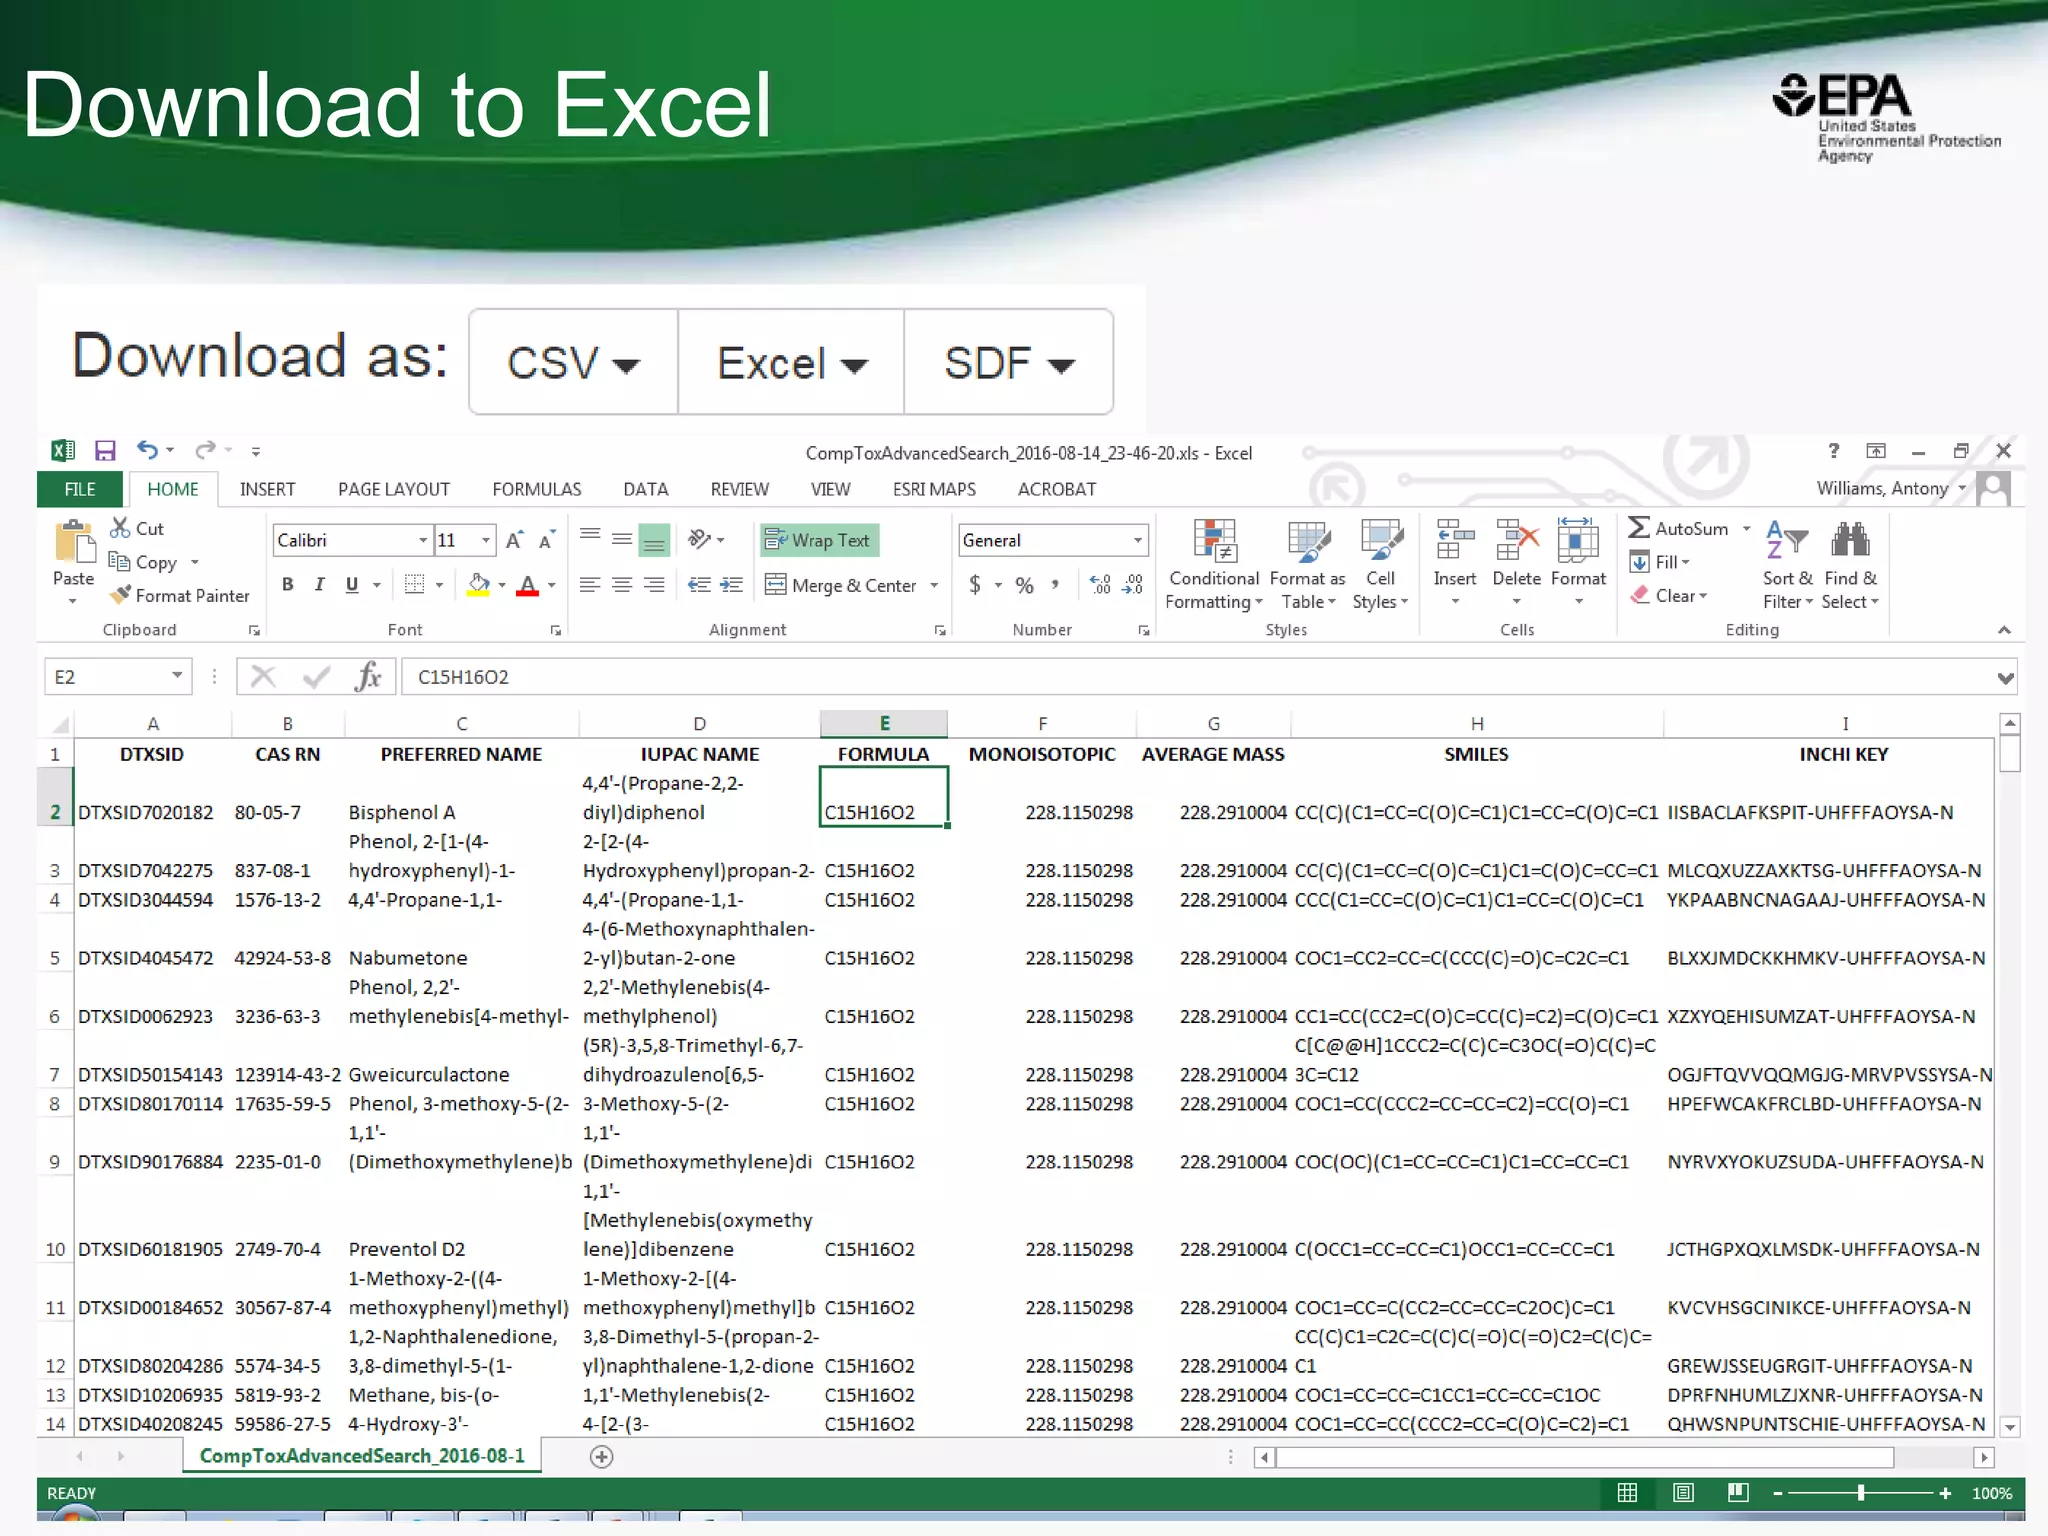Open the font size dropdown
This screenshot has width=2048, height=1536.
coord(486,540)
